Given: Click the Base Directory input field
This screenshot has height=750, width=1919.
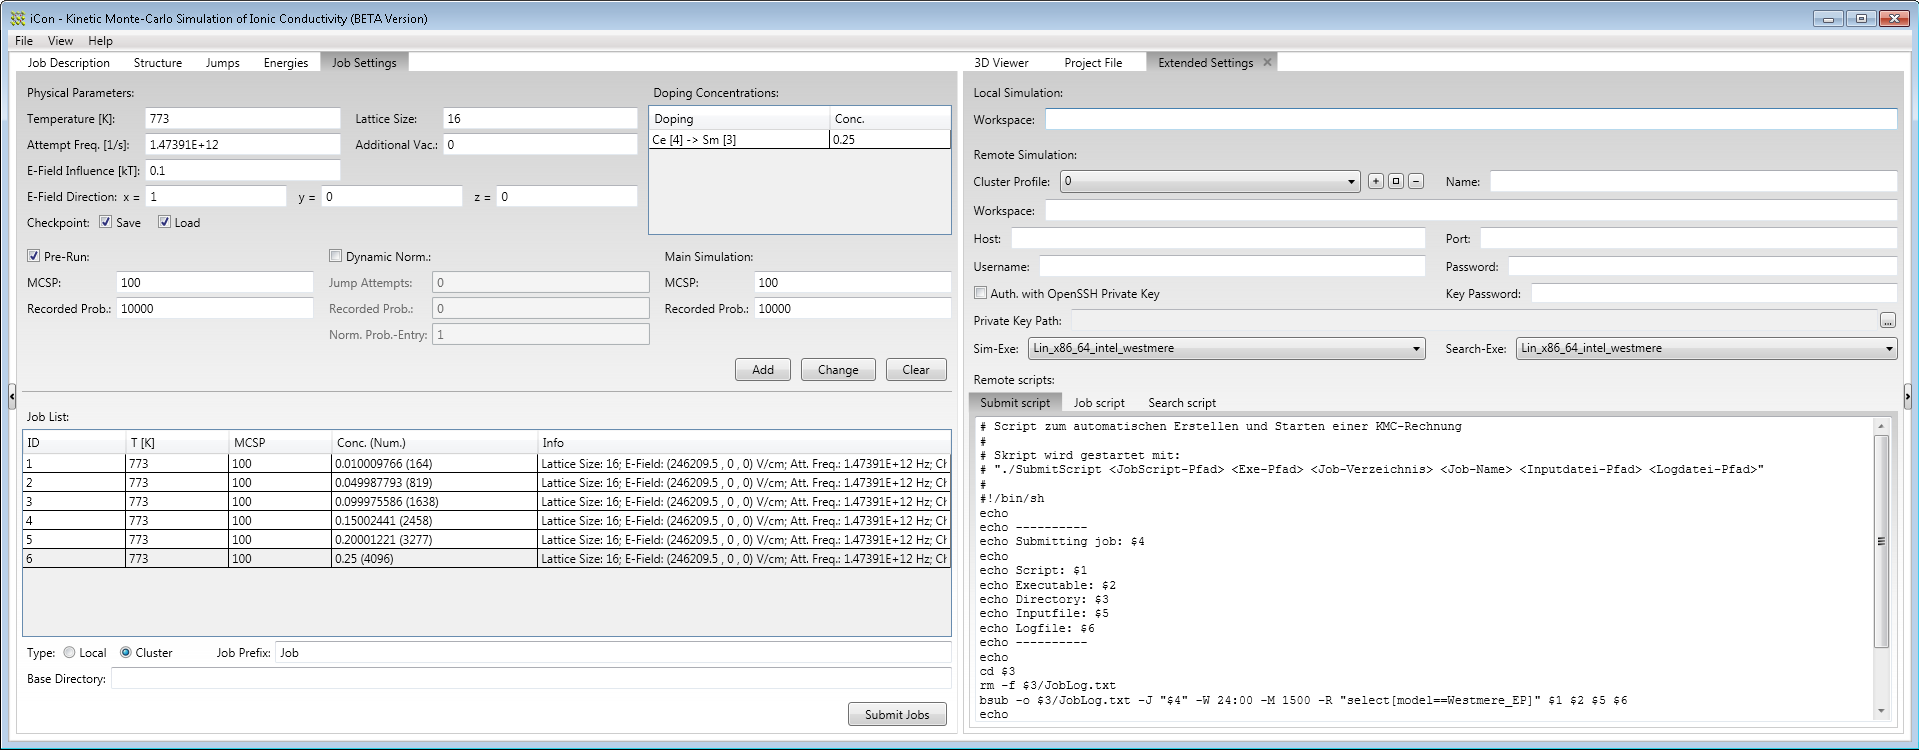Looking at the screenshot, I should [531, 678].
